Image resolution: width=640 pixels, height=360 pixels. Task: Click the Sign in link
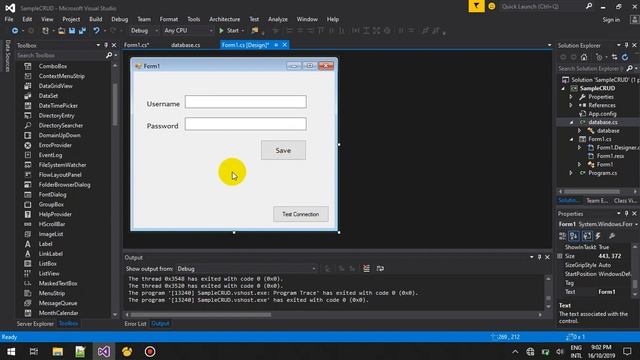coord(611,20)
